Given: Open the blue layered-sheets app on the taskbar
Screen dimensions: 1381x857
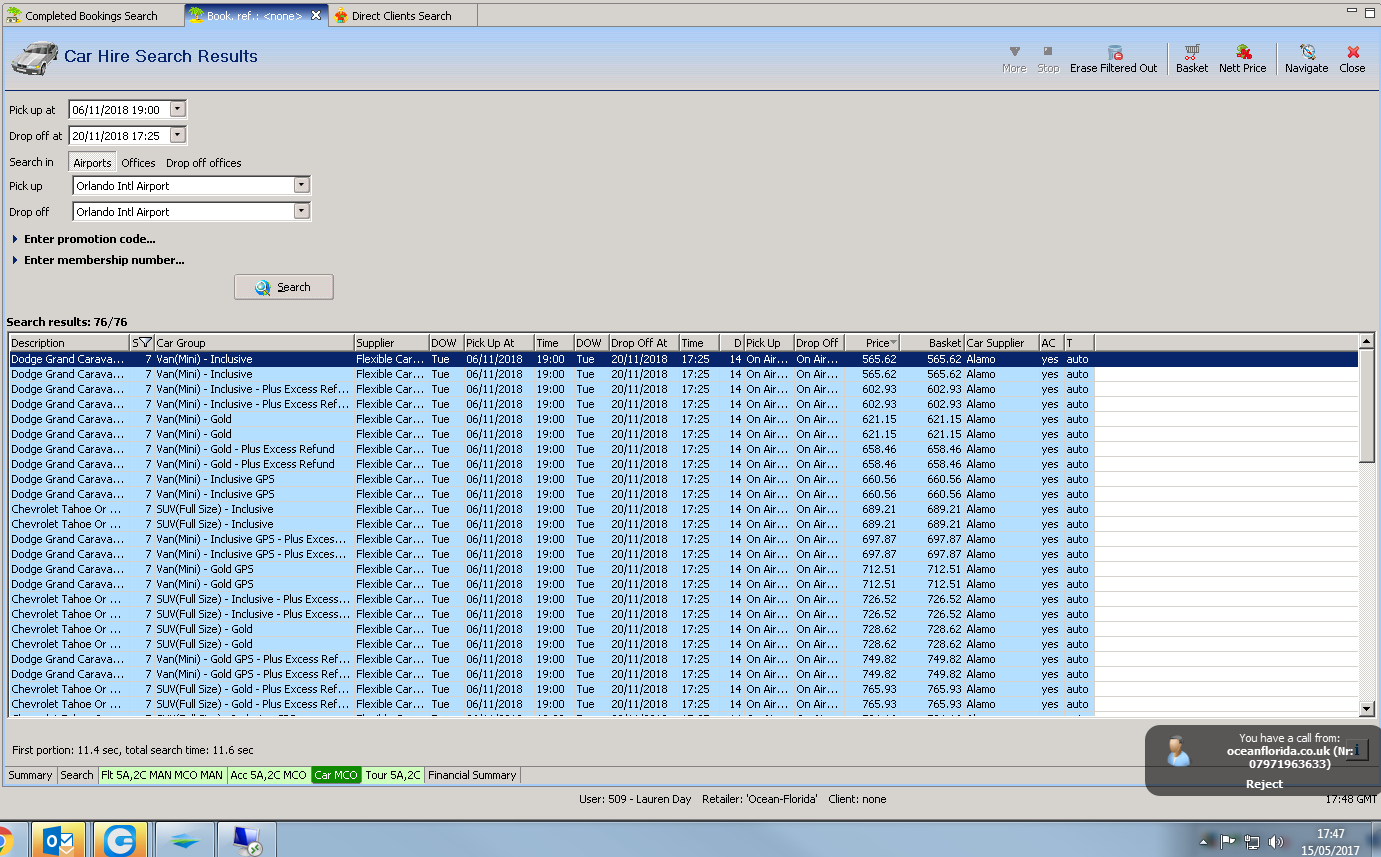Looking at the screenshot, I should coord(185,840).
